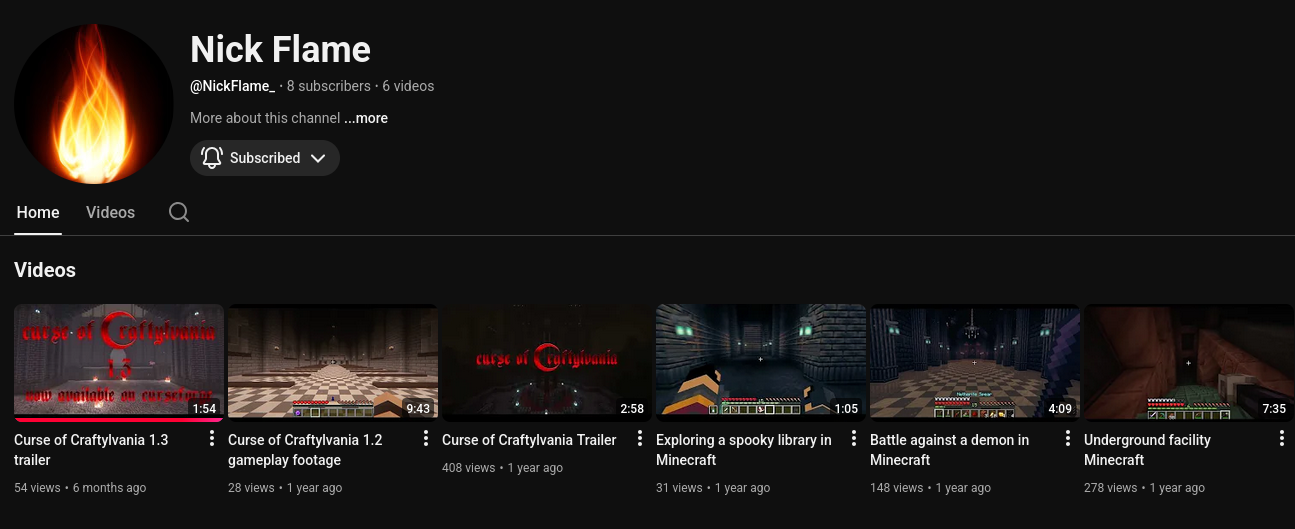The width and height of the screenshot is (1295, 529).
Task: Open three-dot menu for demon battle video
Action: (x=1068, y=439)
